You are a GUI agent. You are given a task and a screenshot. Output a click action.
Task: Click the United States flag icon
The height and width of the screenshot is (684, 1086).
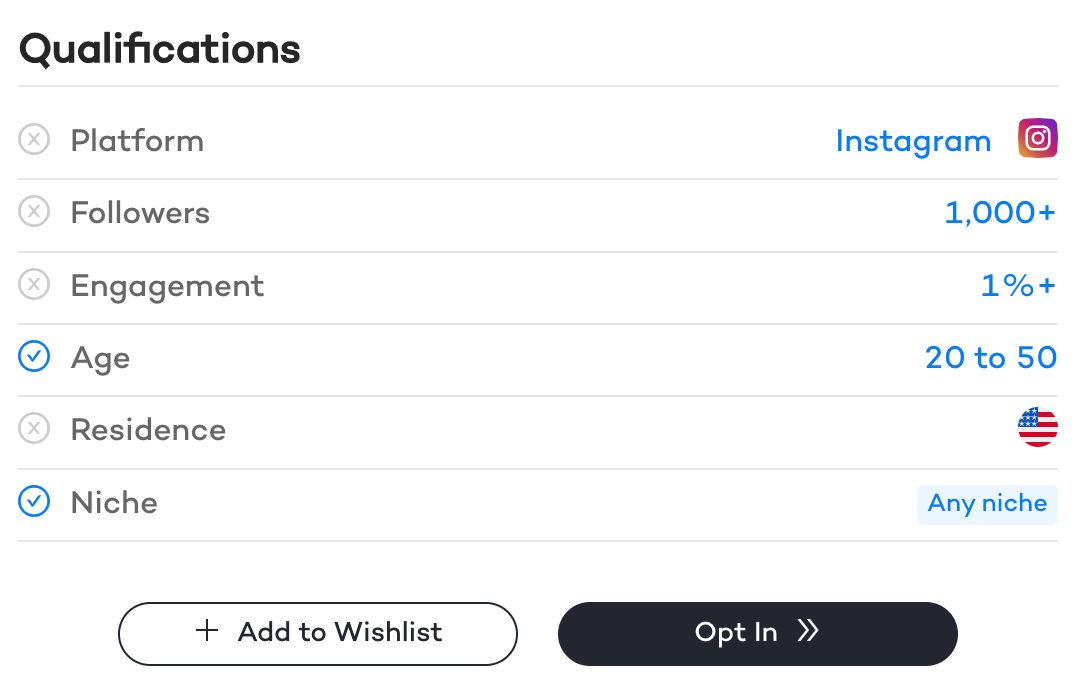pos(1037,428)
